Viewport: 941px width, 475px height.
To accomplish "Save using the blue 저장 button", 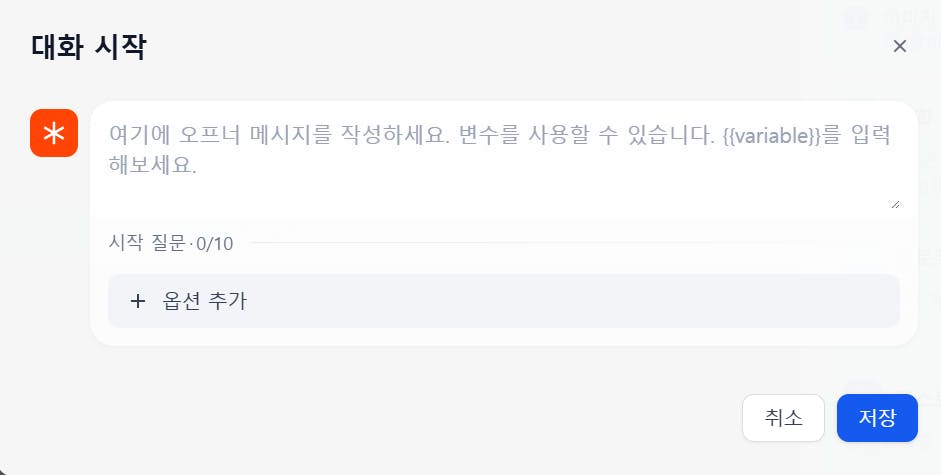I will point(877,418).
